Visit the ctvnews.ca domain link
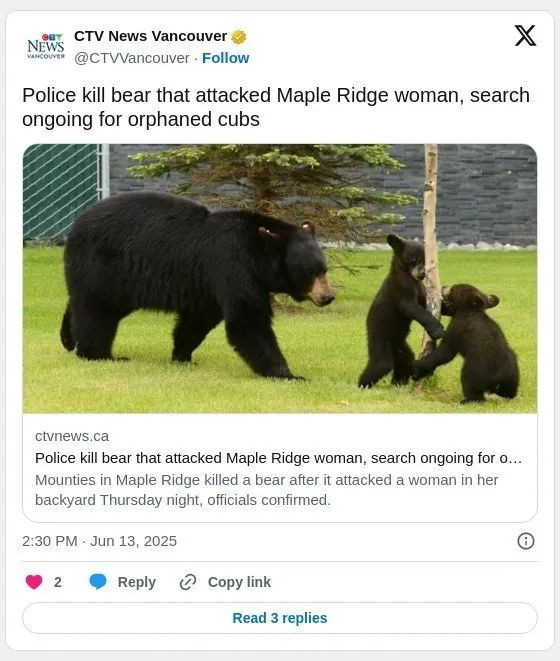The image size is (560, 661). tap(72, 436)
